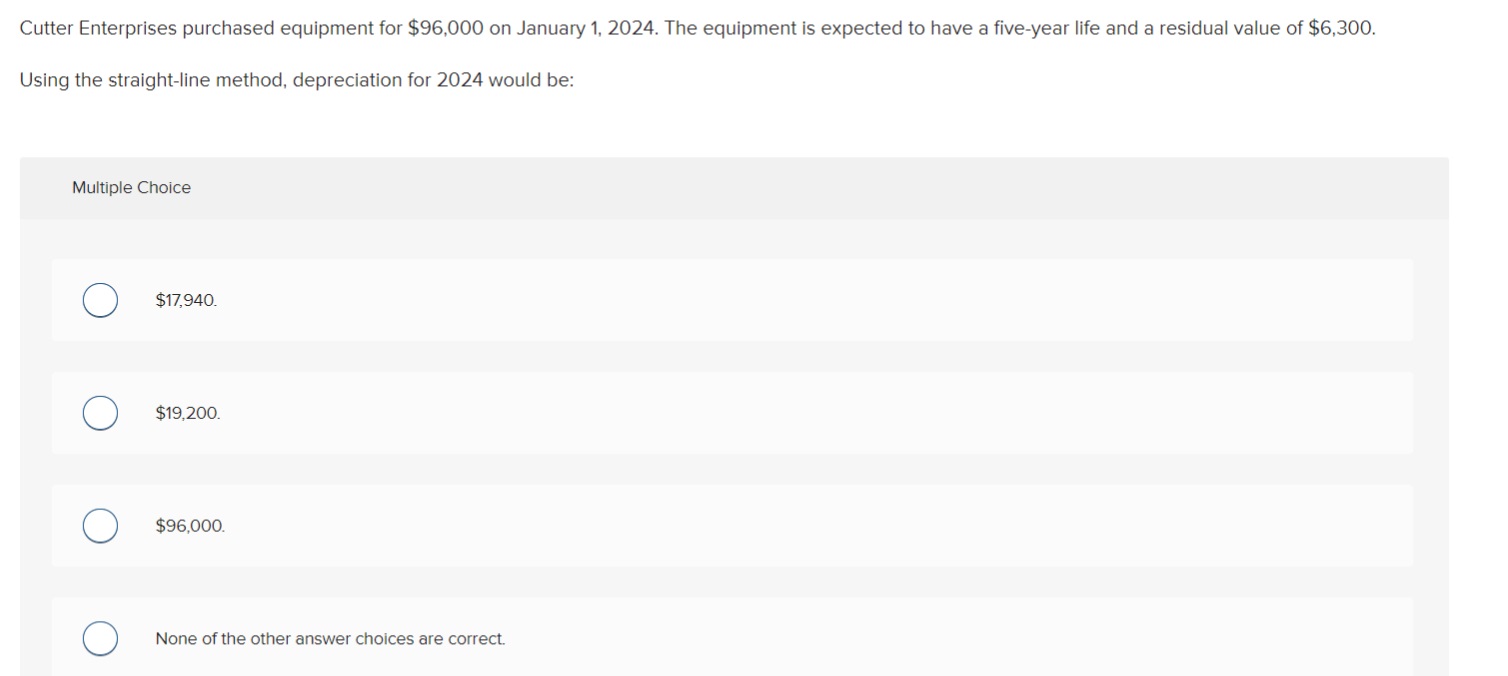Click the gray Multiple Choice panel area

700,187
